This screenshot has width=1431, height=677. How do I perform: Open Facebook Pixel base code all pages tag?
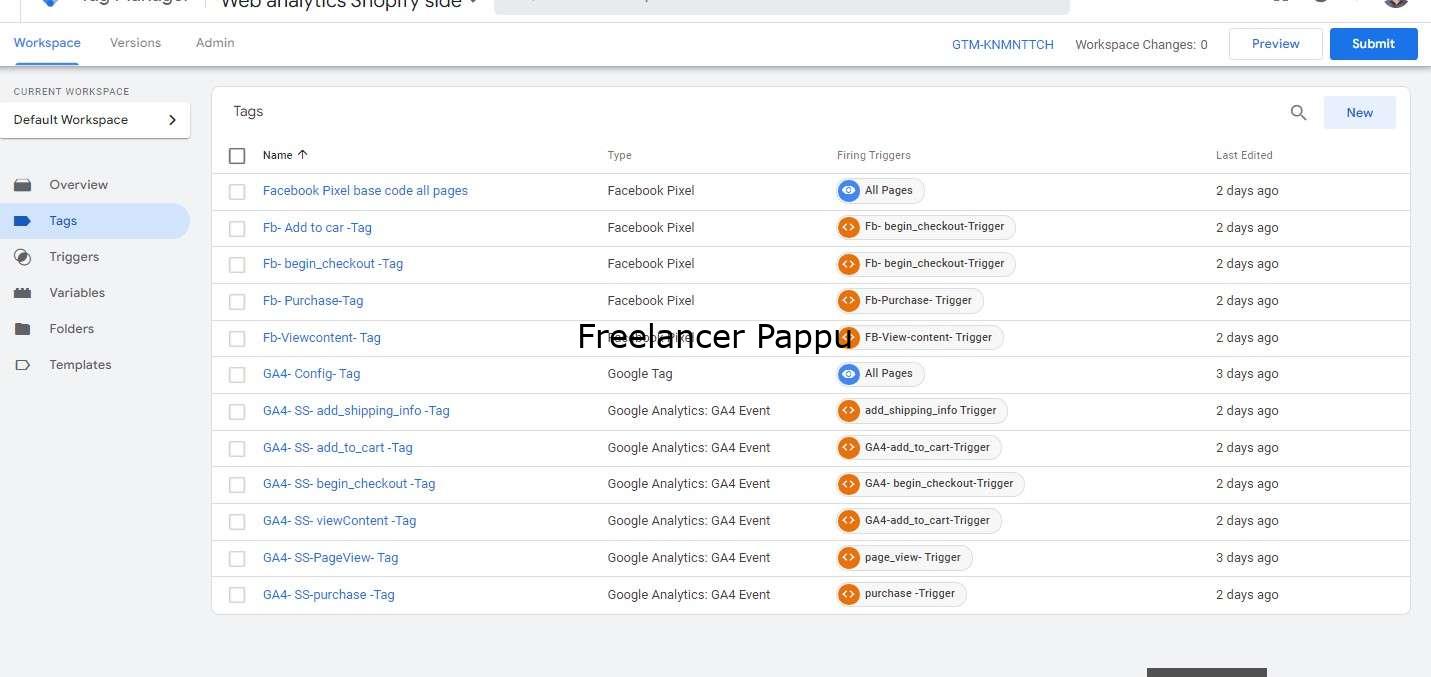[x=365, y=191]
